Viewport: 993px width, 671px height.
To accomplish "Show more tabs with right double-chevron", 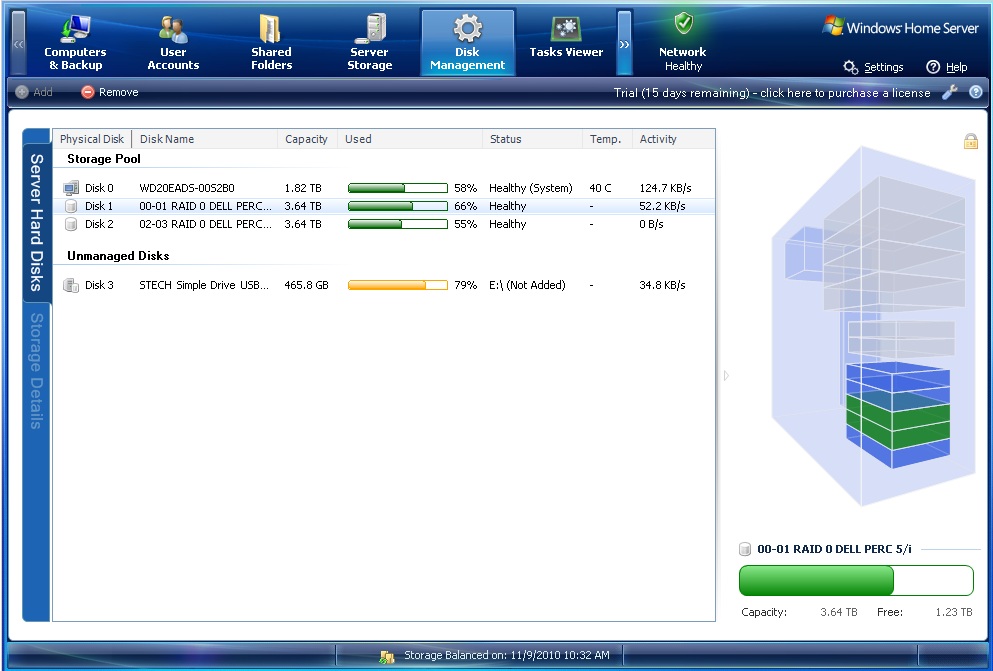I will coord(624,43).
